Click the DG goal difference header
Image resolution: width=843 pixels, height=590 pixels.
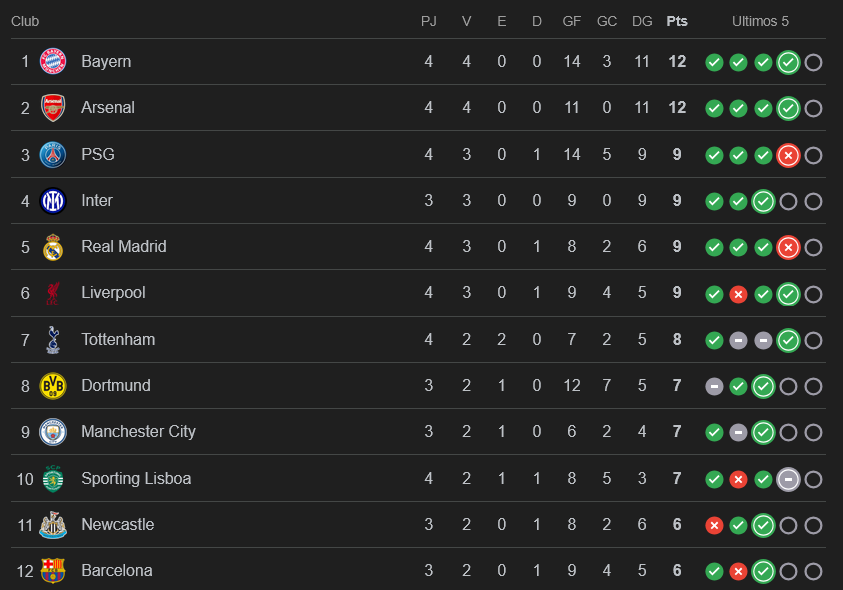[x=643, y=21]
